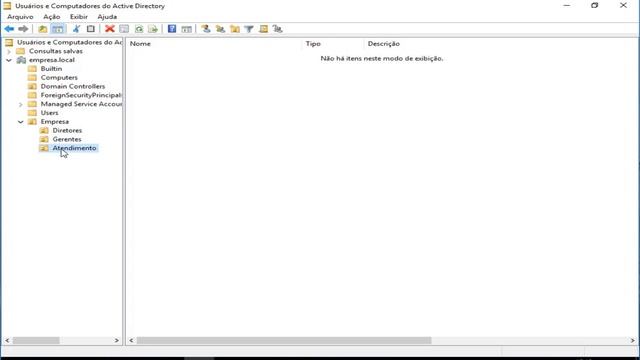
Task: Select the Users container
Action: (49, 113)
